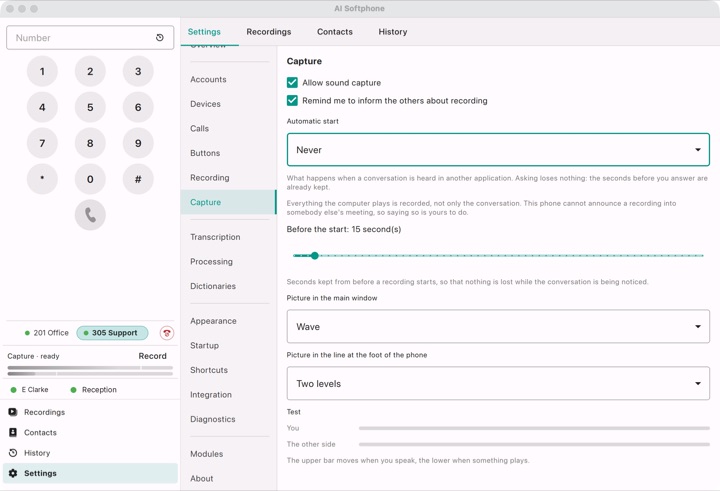Open Appearance settings section
The image size is (720, 491).
tap(228, 321)
